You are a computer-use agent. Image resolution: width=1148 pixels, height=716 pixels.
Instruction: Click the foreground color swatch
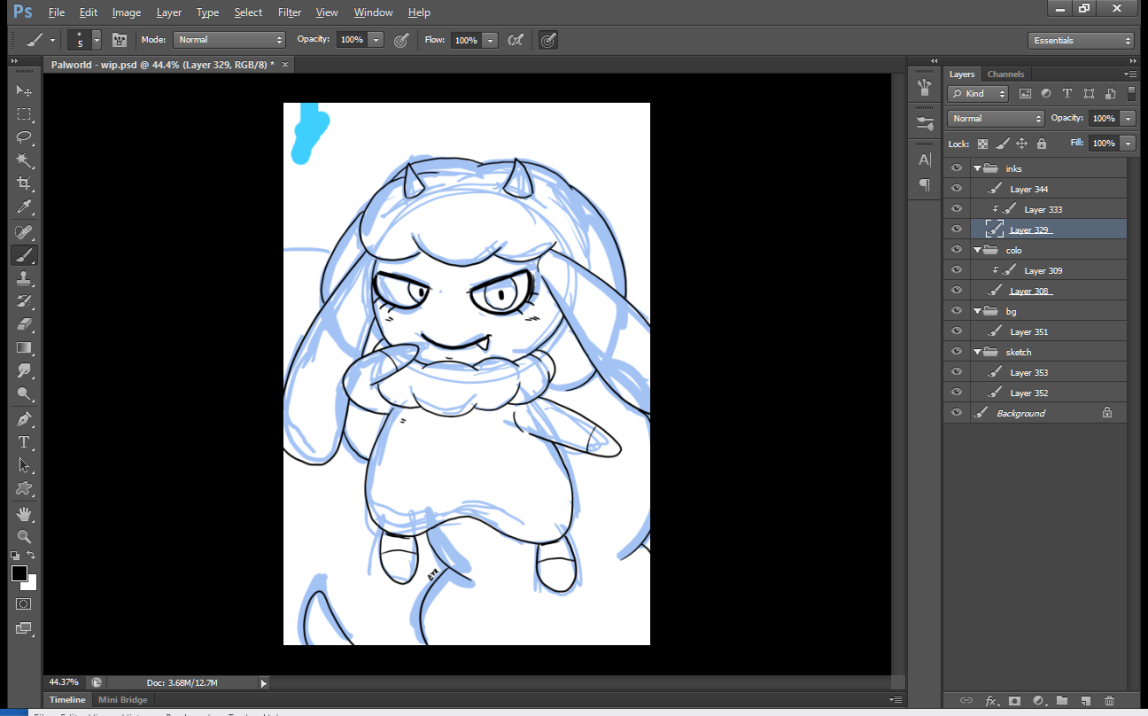pos(19,573)
